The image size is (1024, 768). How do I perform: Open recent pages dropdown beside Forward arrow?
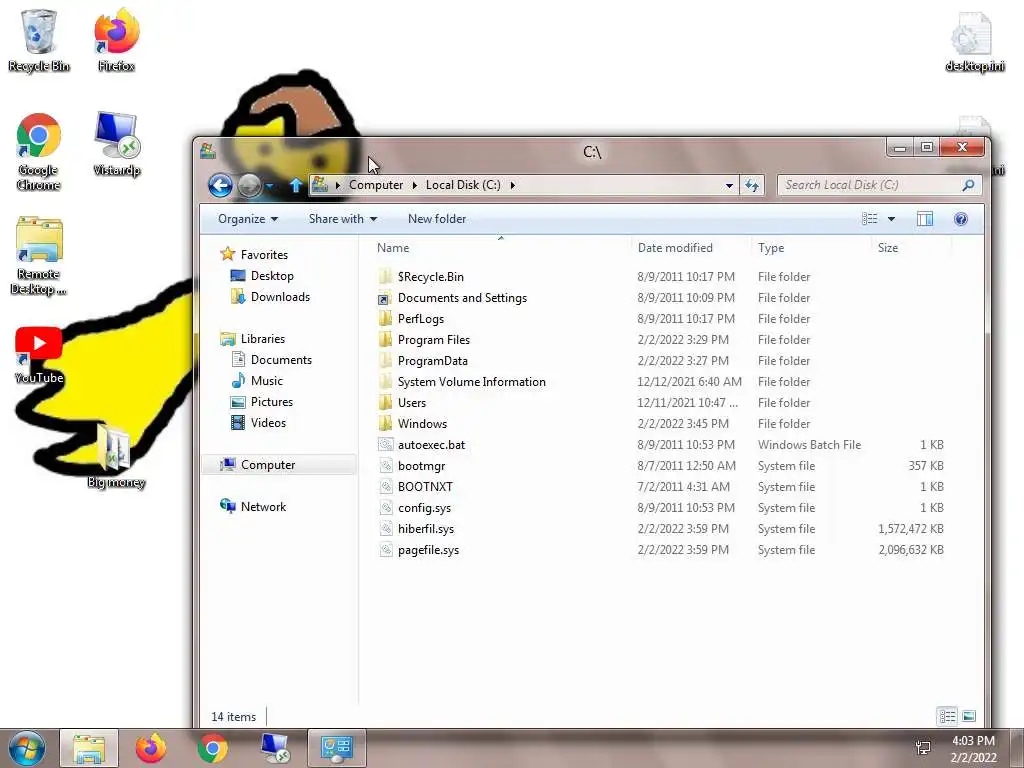point(270,186)
